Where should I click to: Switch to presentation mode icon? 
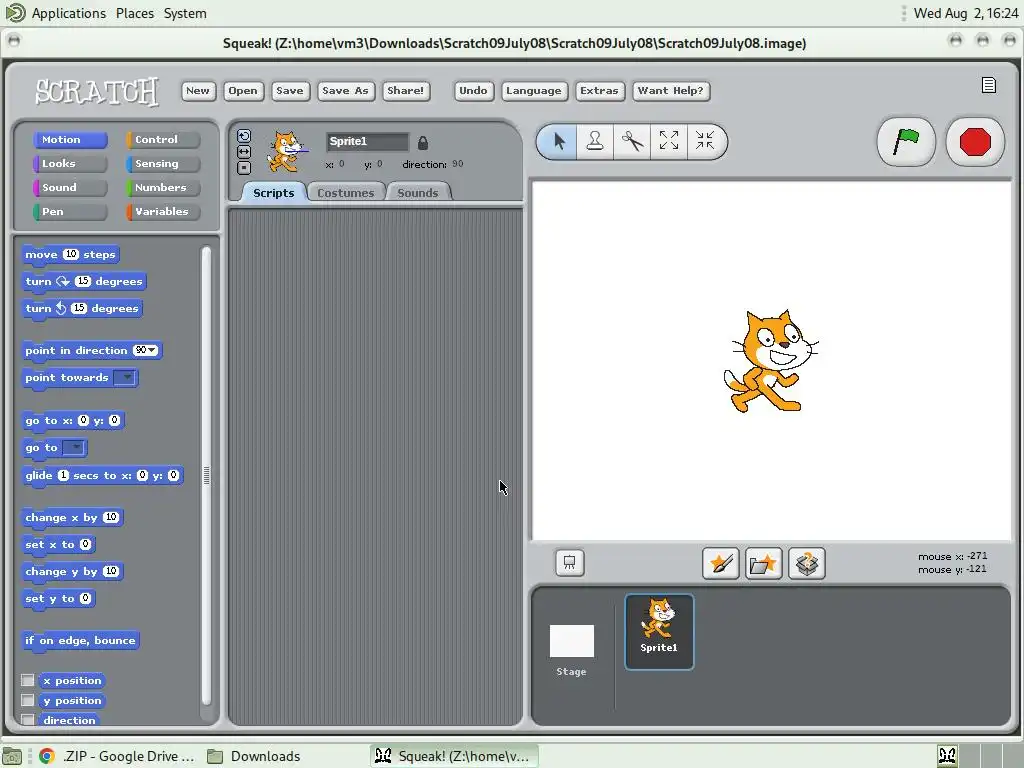point(569,562)
